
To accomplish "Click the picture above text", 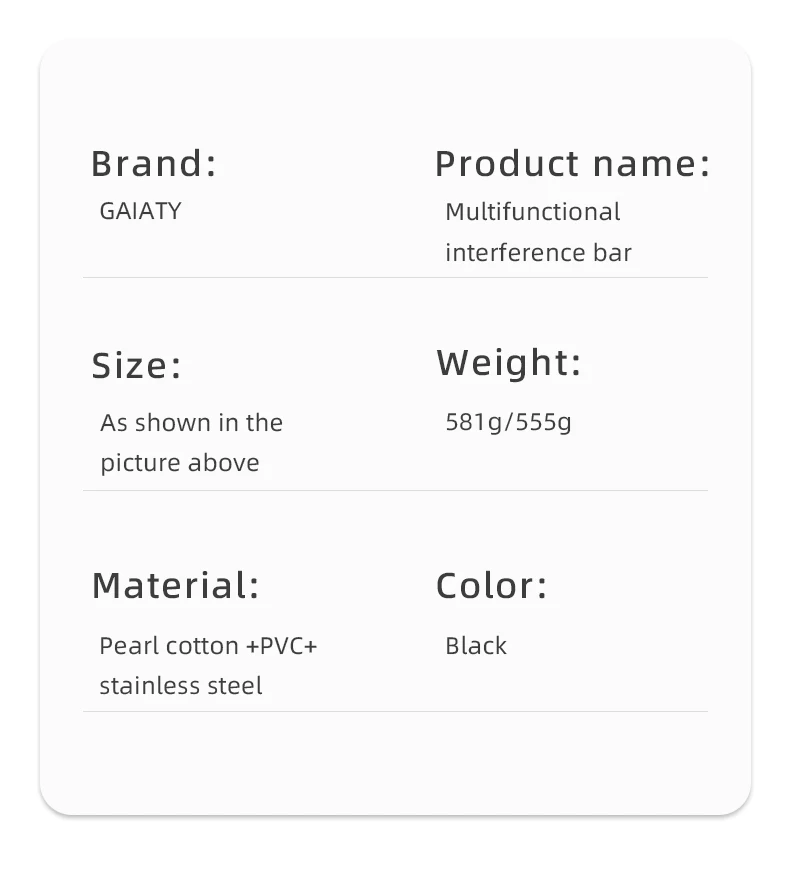I will click(x=179, y=463).
